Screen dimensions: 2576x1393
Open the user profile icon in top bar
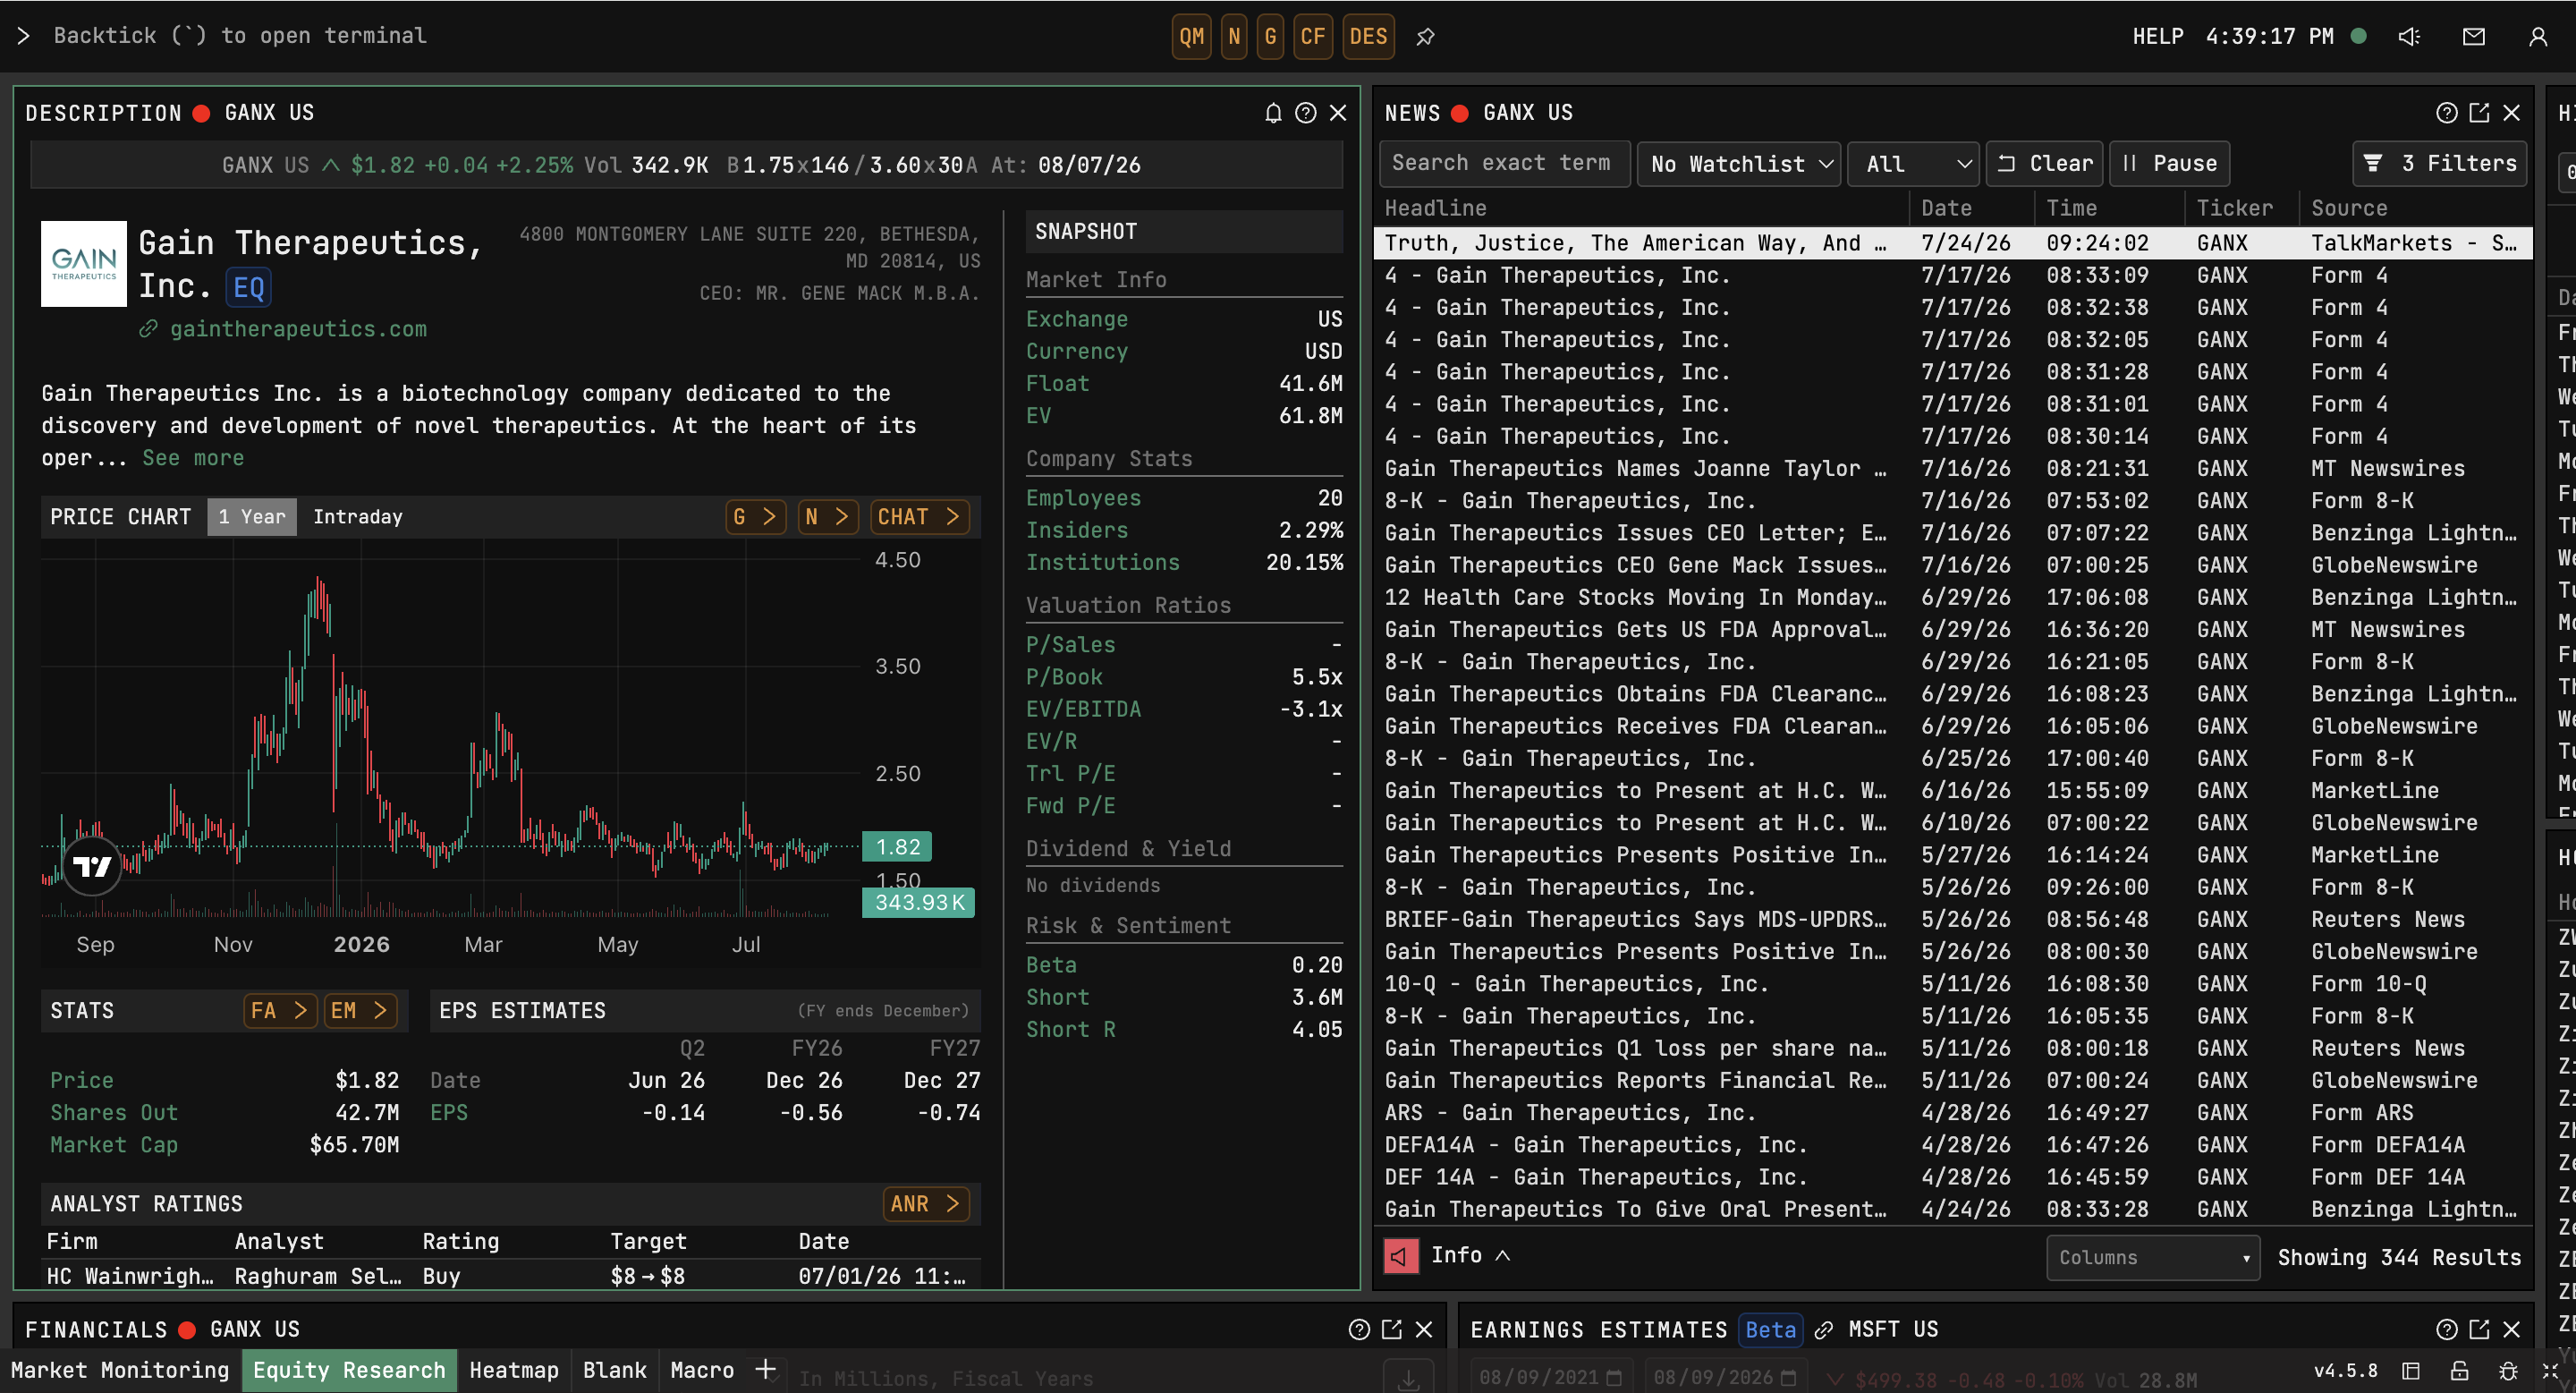[2537, 37]
